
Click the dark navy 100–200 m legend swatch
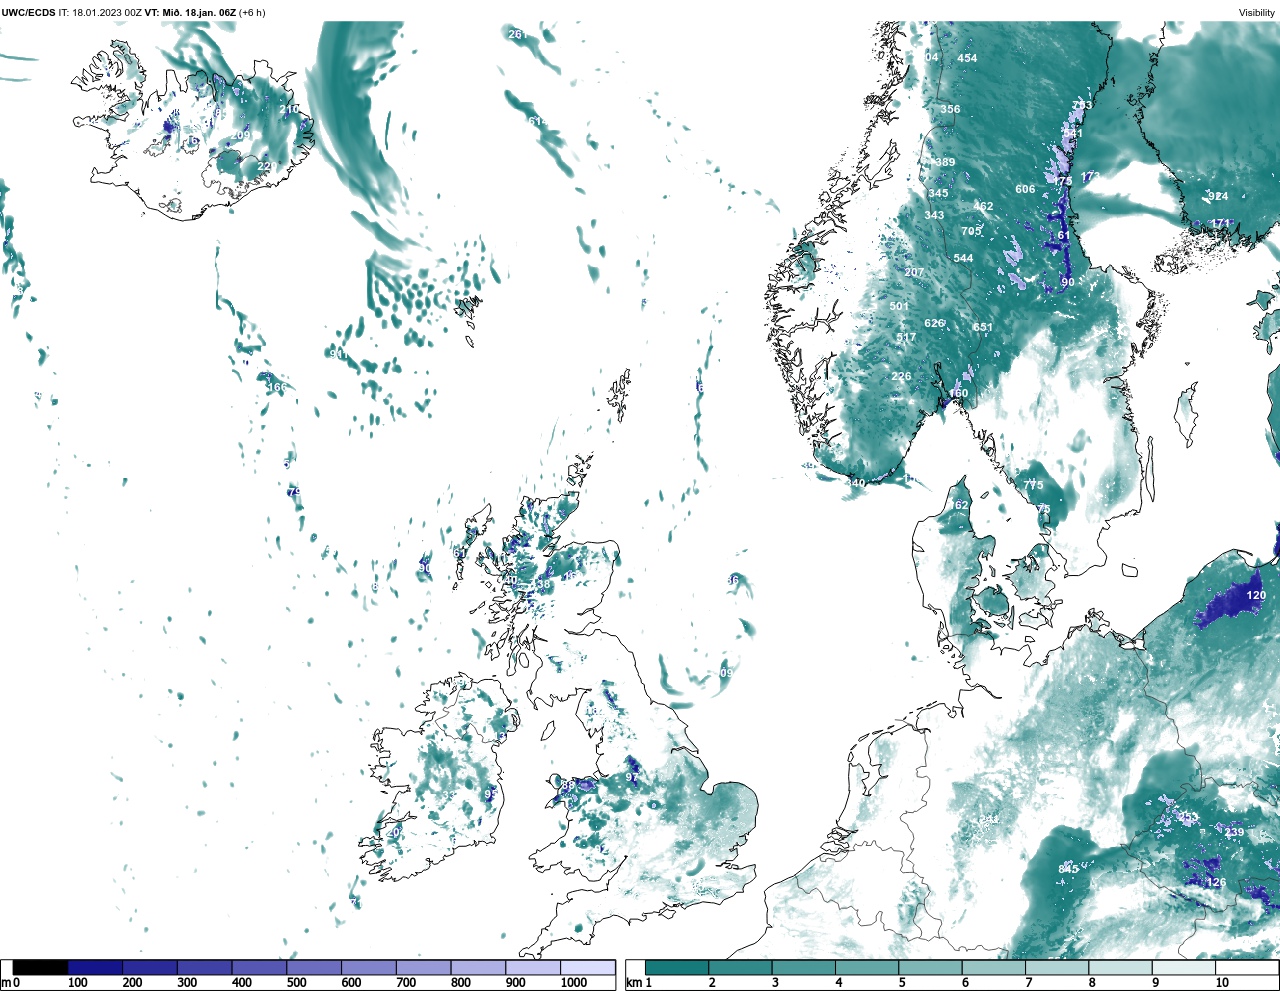(95, 967)
